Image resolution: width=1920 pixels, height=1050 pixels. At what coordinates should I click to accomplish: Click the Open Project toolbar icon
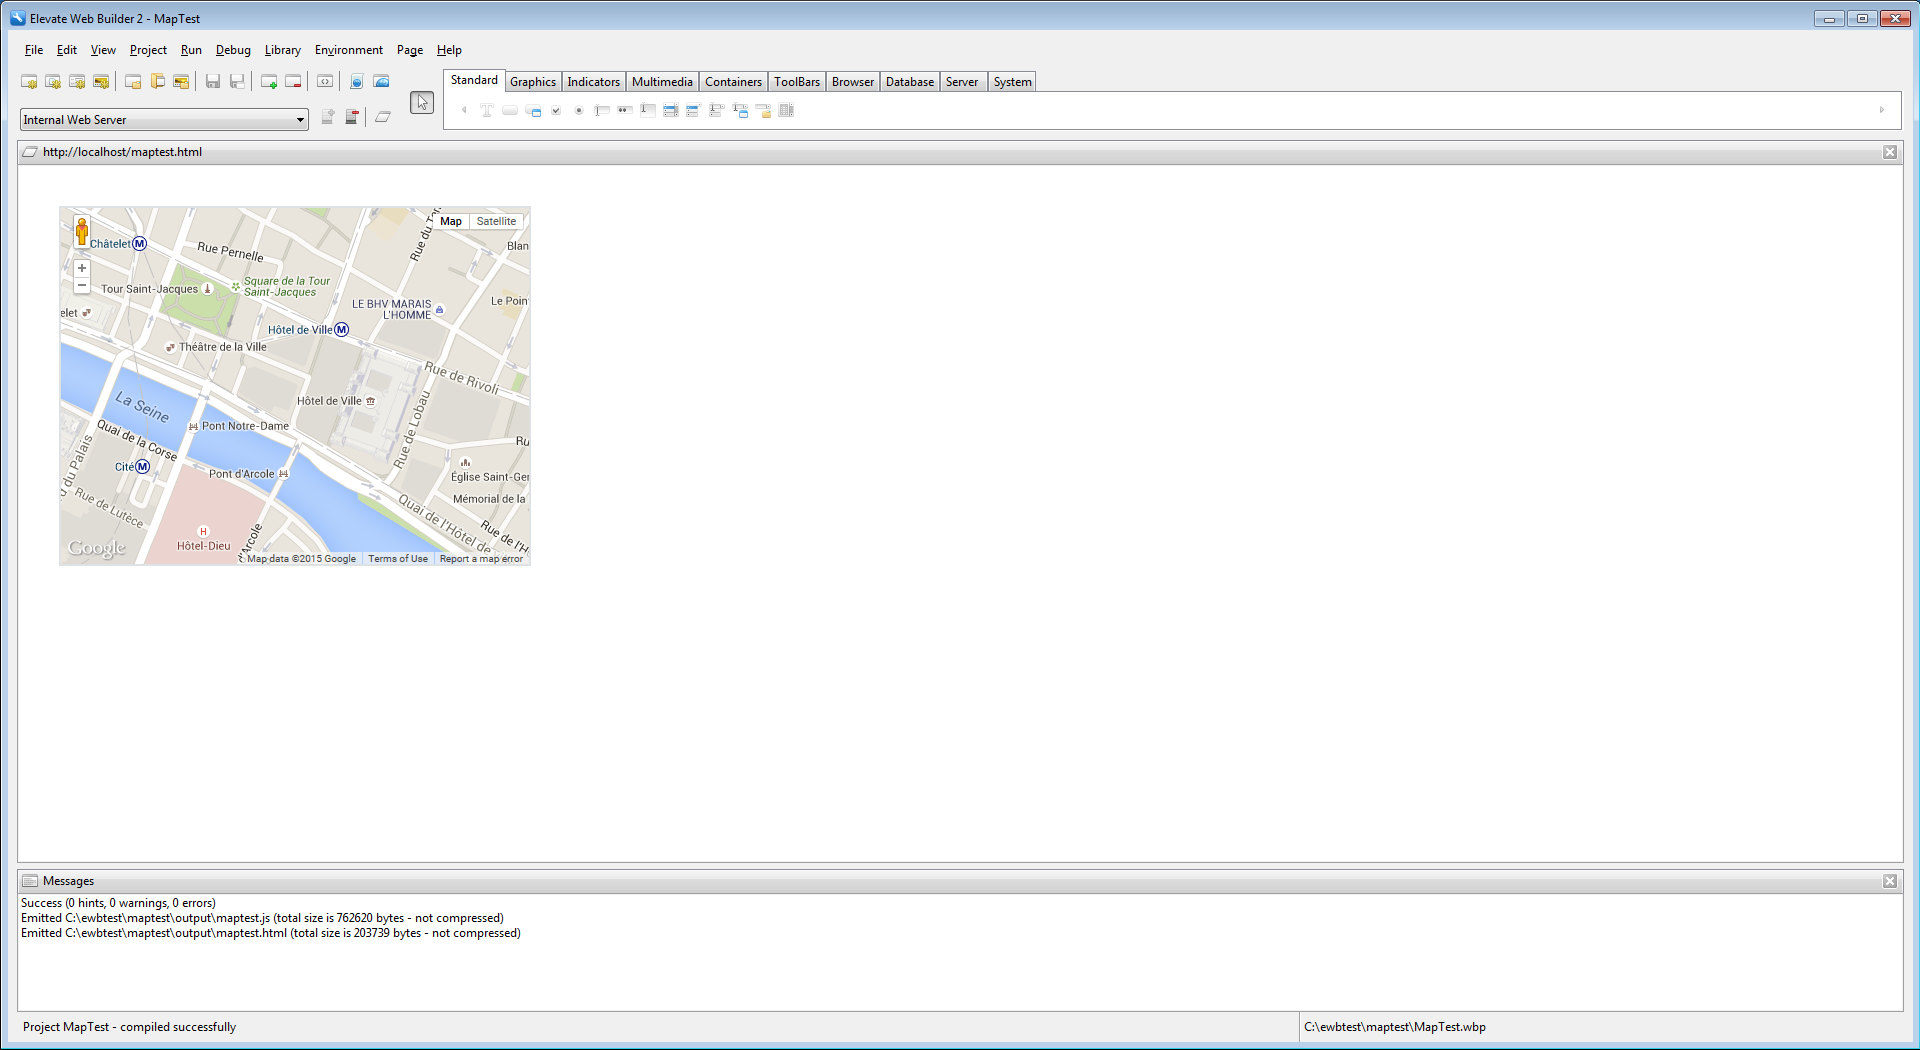tap(133, 82)
